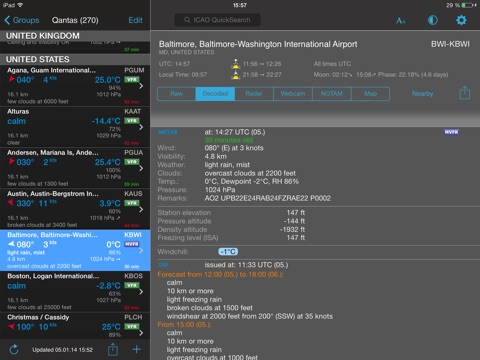Tap the BWI-KBWI airport code

[x=450, y=44]
